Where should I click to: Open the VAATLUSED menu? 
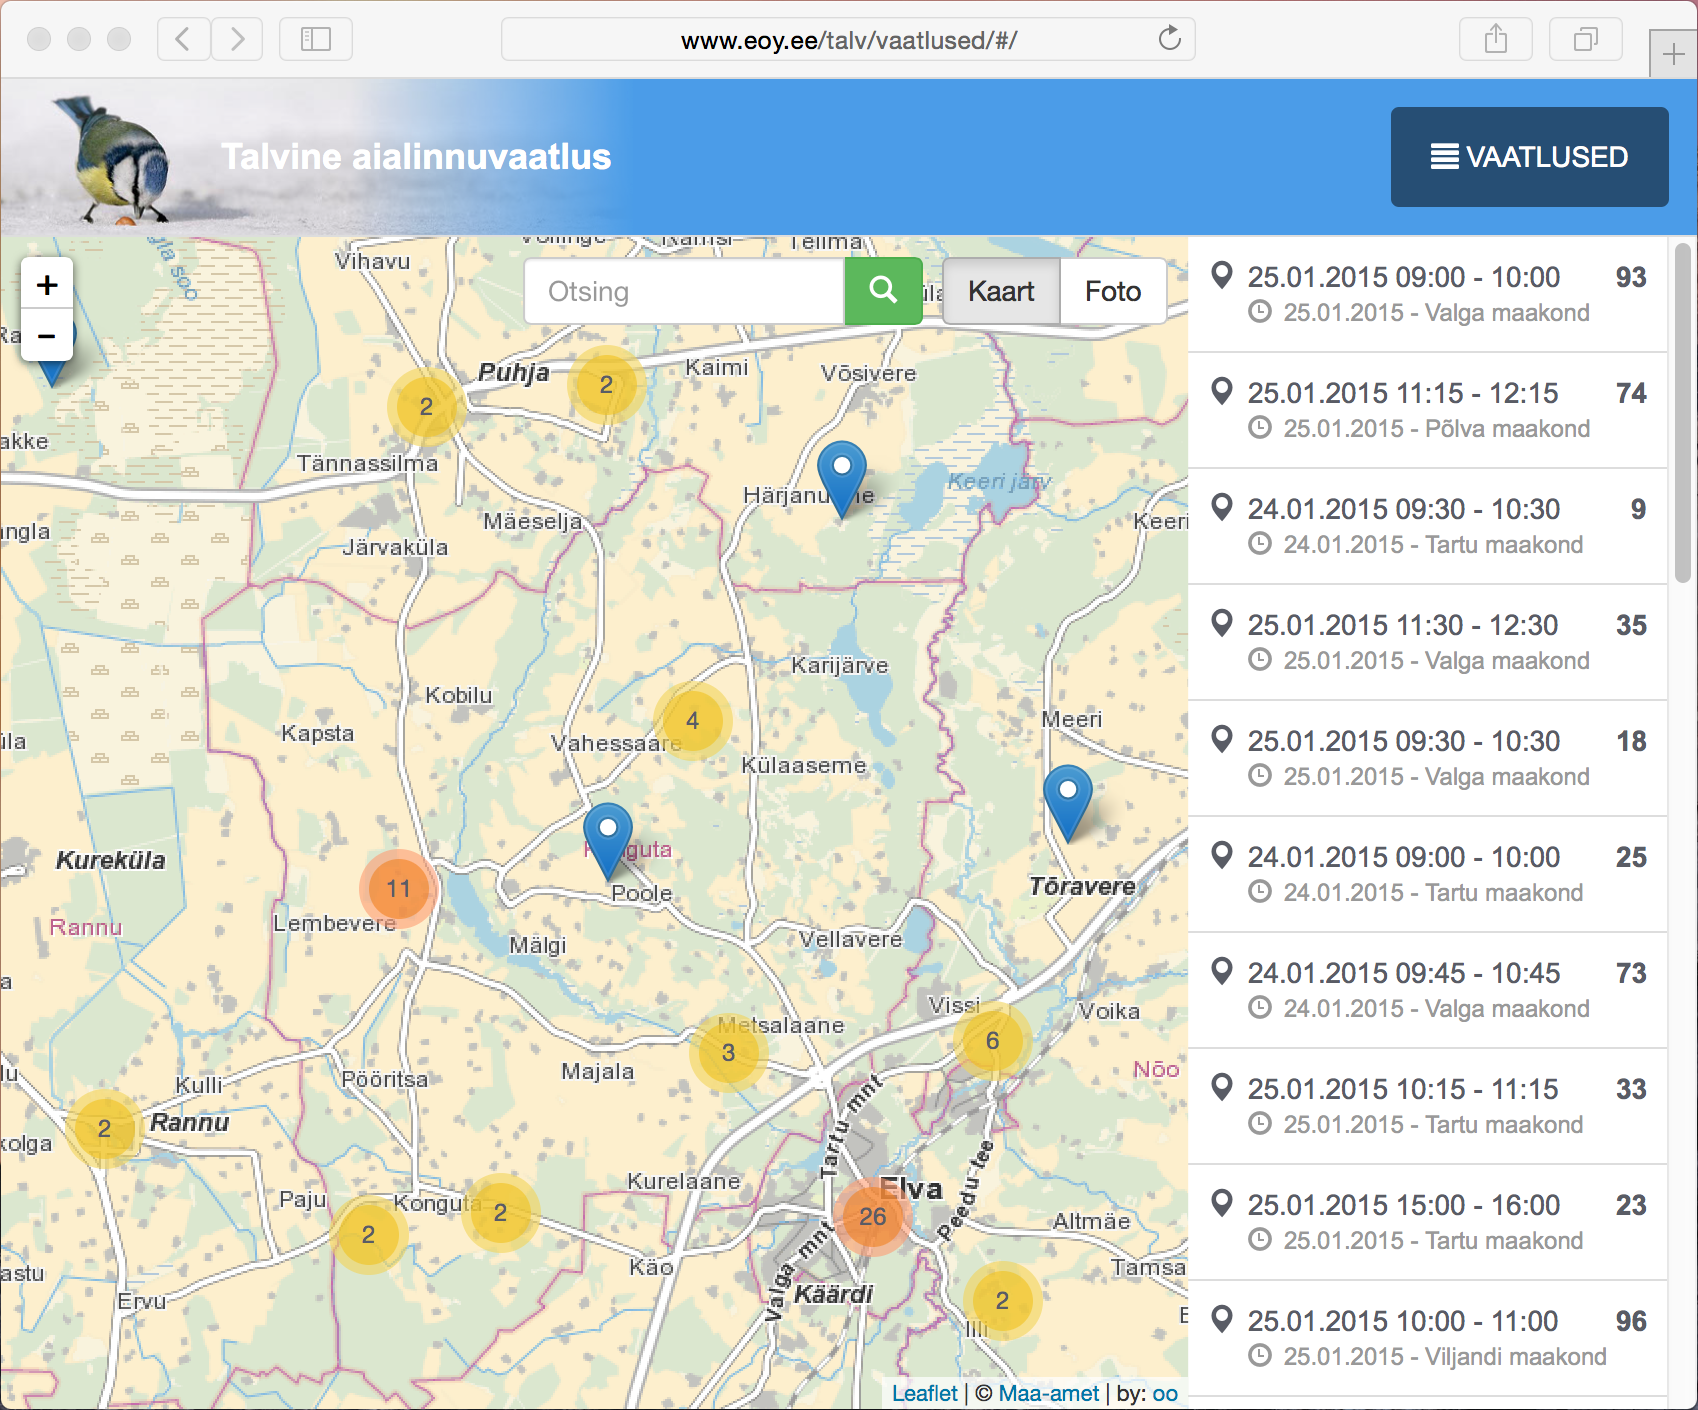tap(1529, 157)
